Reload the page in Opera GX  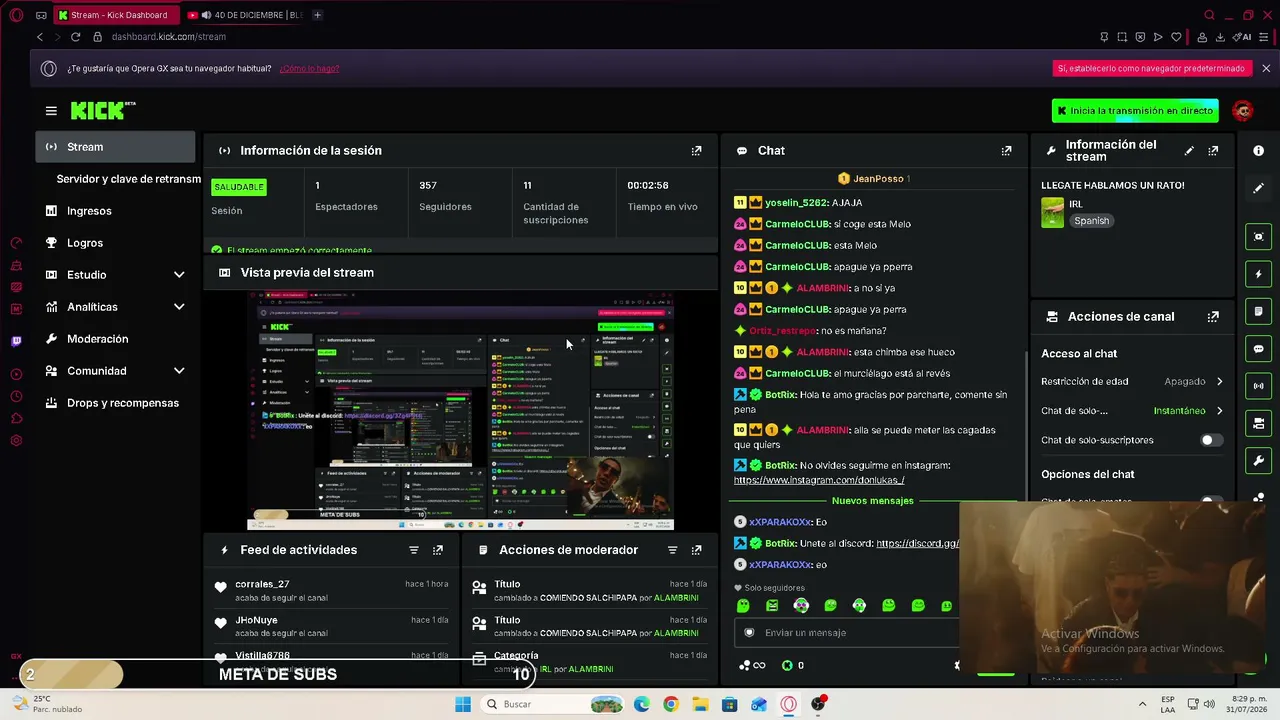pyautogui.click(x=75, y=37)
